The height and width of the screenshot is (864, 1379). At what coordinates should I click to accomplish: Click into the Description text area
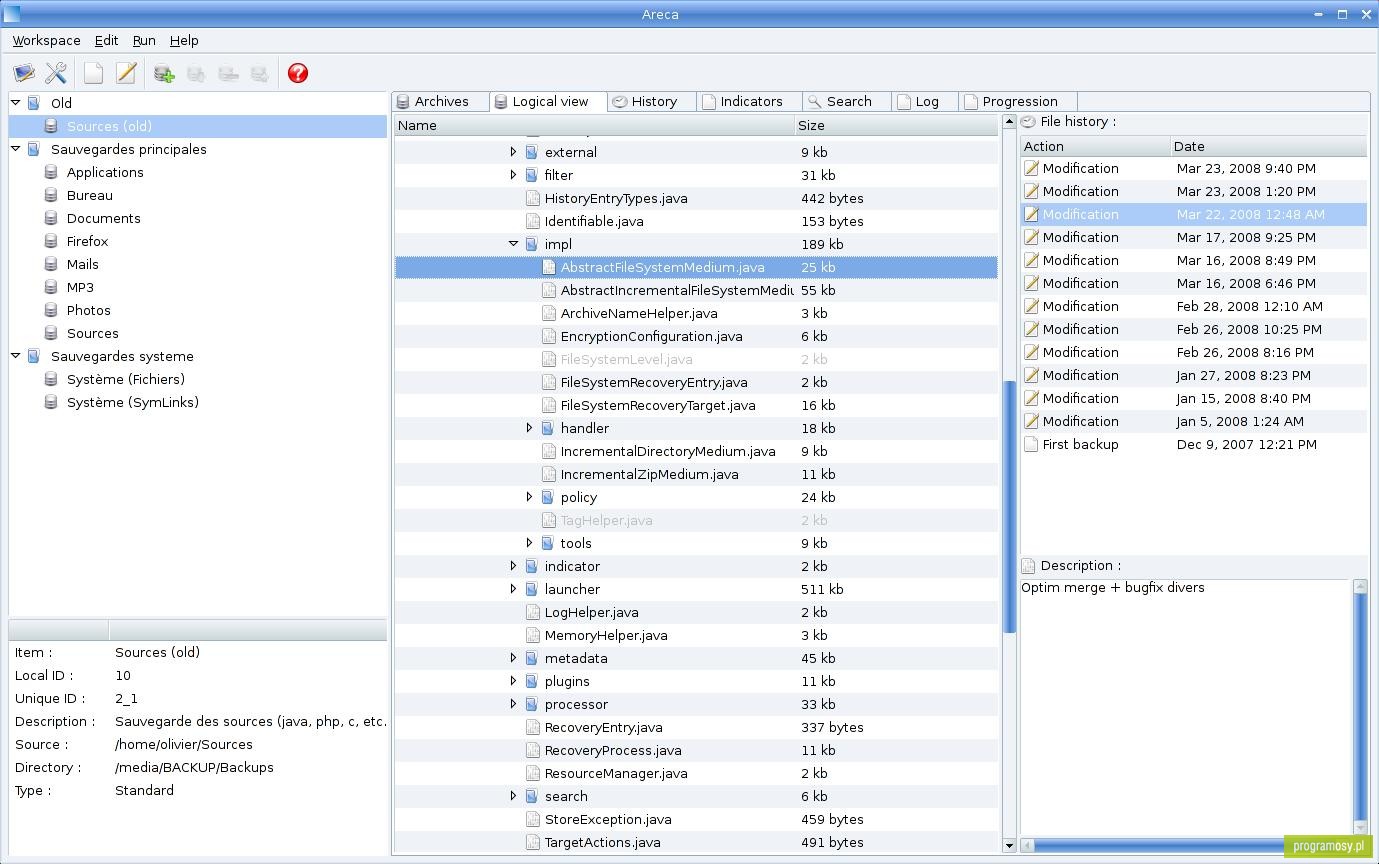(x=1186, y=706)
